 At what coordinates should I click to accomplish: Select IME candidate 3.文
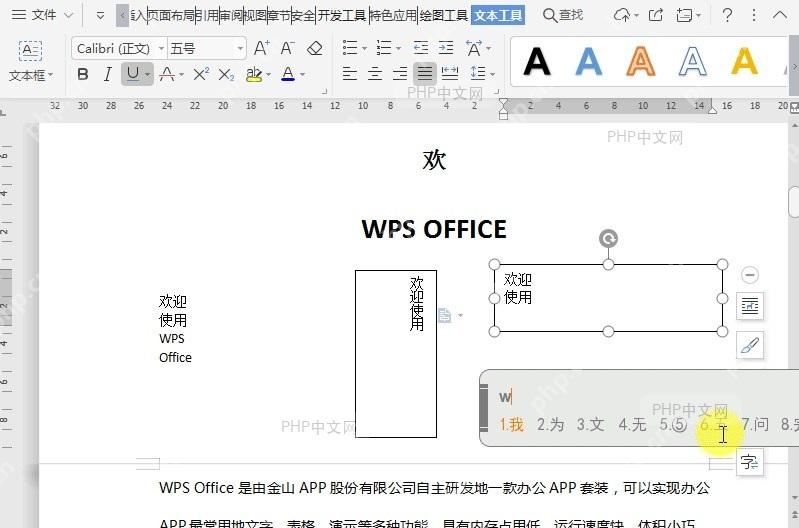coord(591,425)
